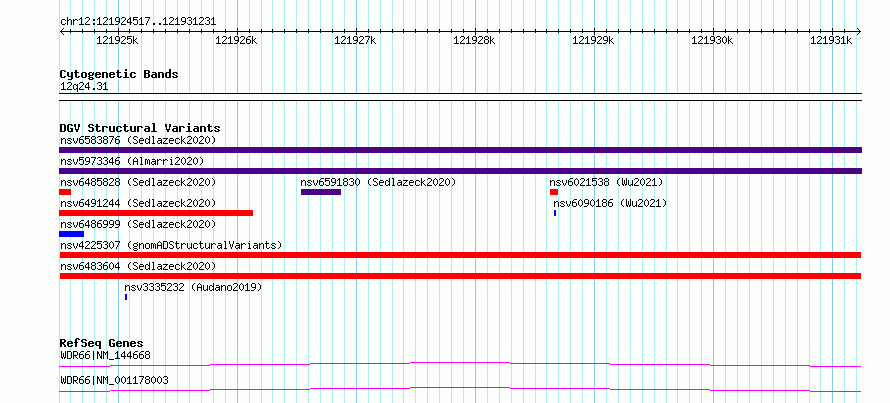
Task: Click the nsv3335232 small blue marker
Action: (x=126, y=297)
